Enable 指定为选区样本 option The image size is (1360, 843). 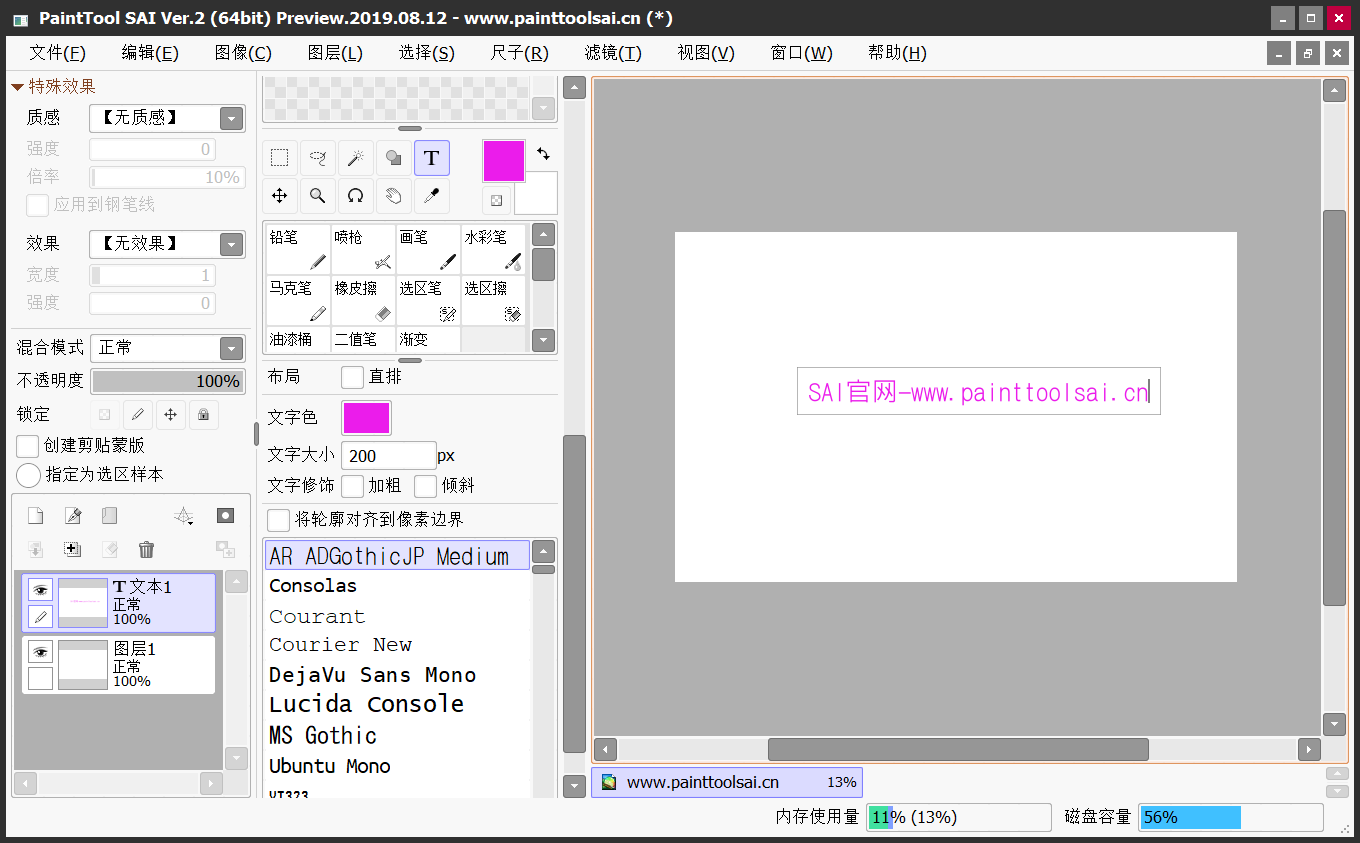29,474
